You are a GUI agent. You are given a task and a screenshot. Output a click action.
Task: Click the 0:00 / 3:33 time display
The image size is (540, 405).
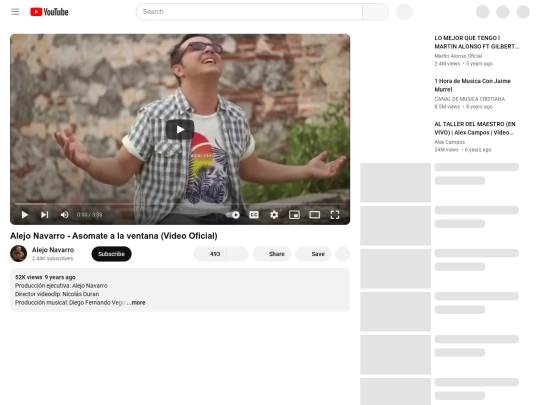tap(89, 215)
